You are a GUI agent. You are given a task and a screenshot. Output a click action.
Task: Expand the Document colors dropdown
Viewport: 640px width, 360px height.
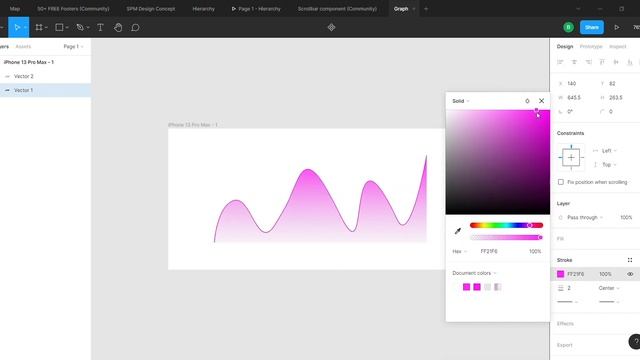tap(474, 273)
